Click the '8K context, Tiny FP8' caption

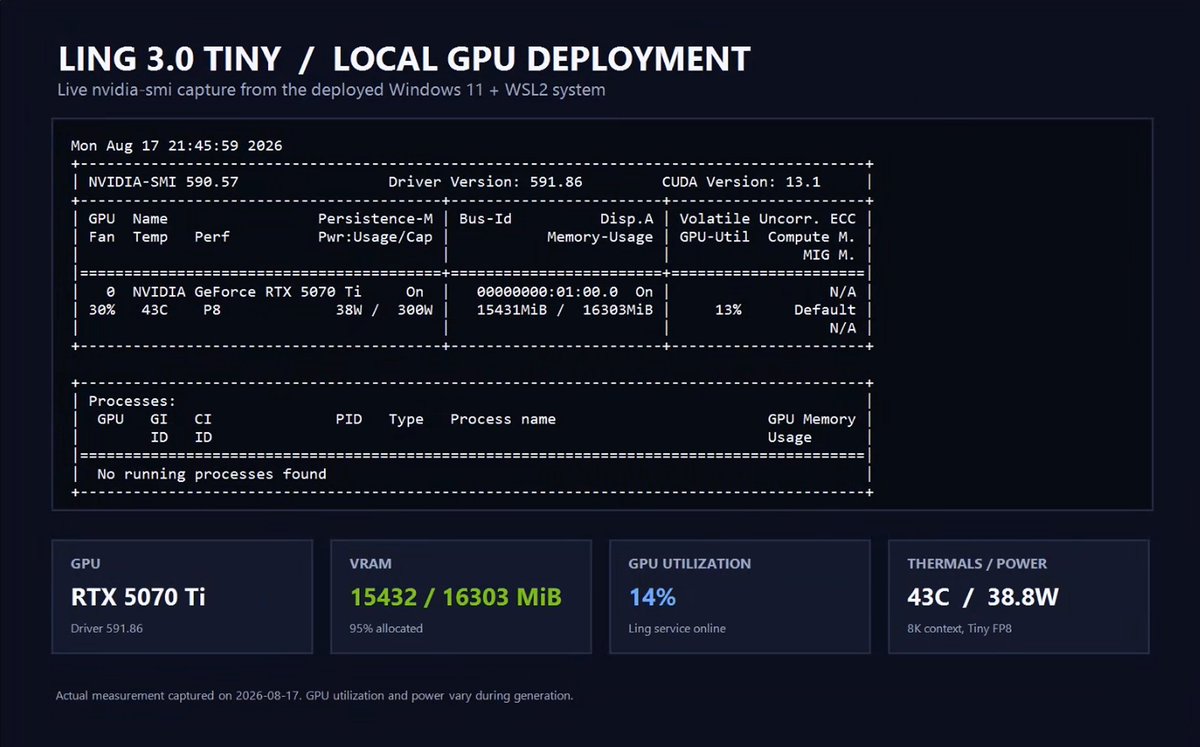click(958, 629)
